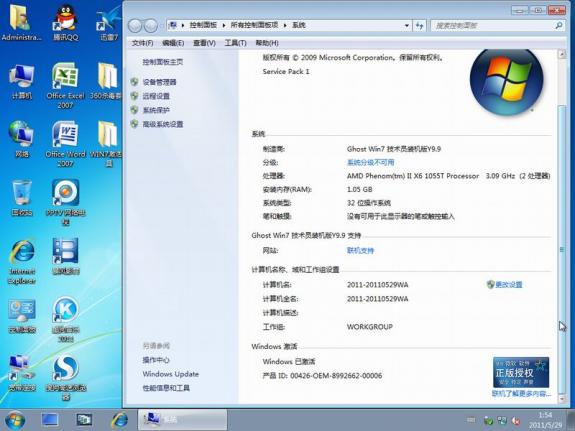Launch Internet Explorer from the taskbar

[x=119, y=420]
